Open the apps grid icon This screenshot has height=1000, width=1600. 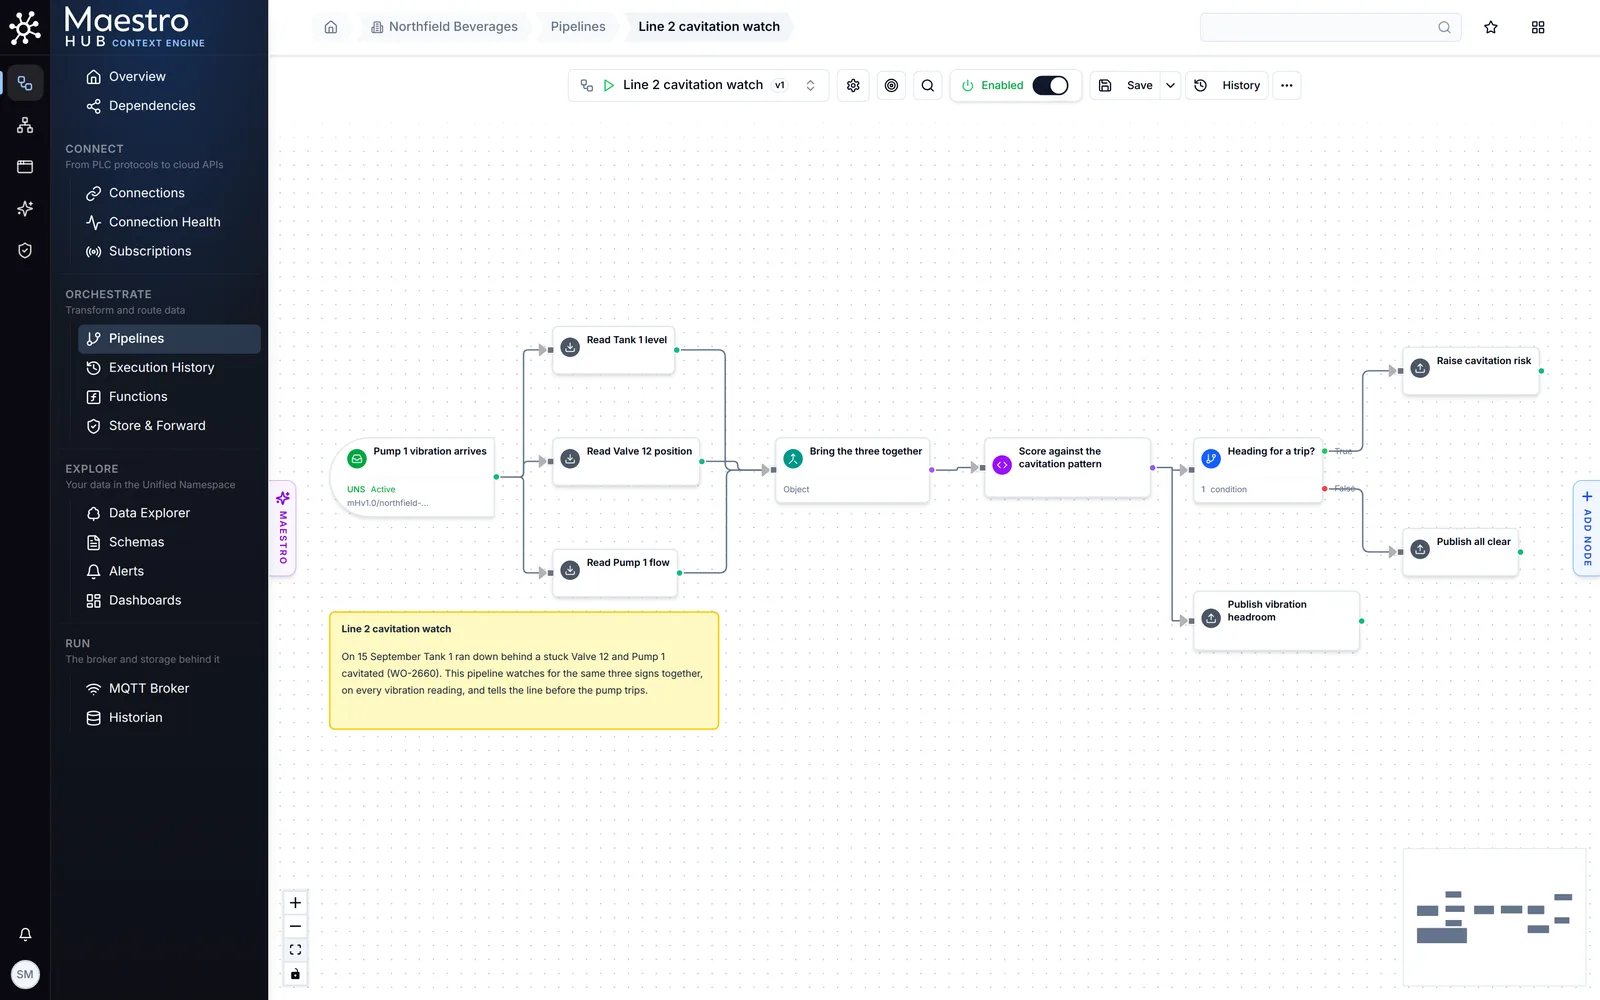[x=1538, y=27]
